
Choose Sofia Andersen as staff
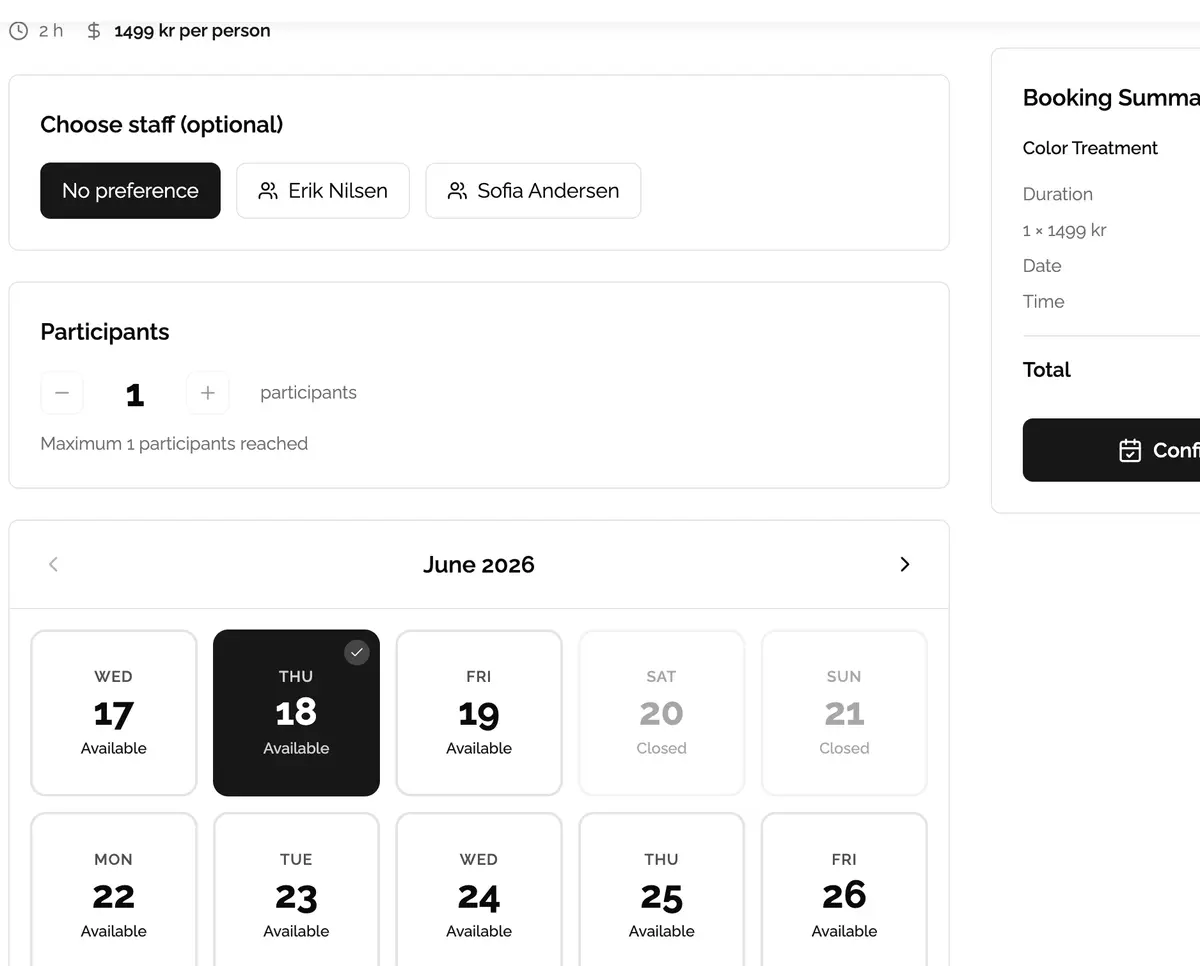[533, 191]
